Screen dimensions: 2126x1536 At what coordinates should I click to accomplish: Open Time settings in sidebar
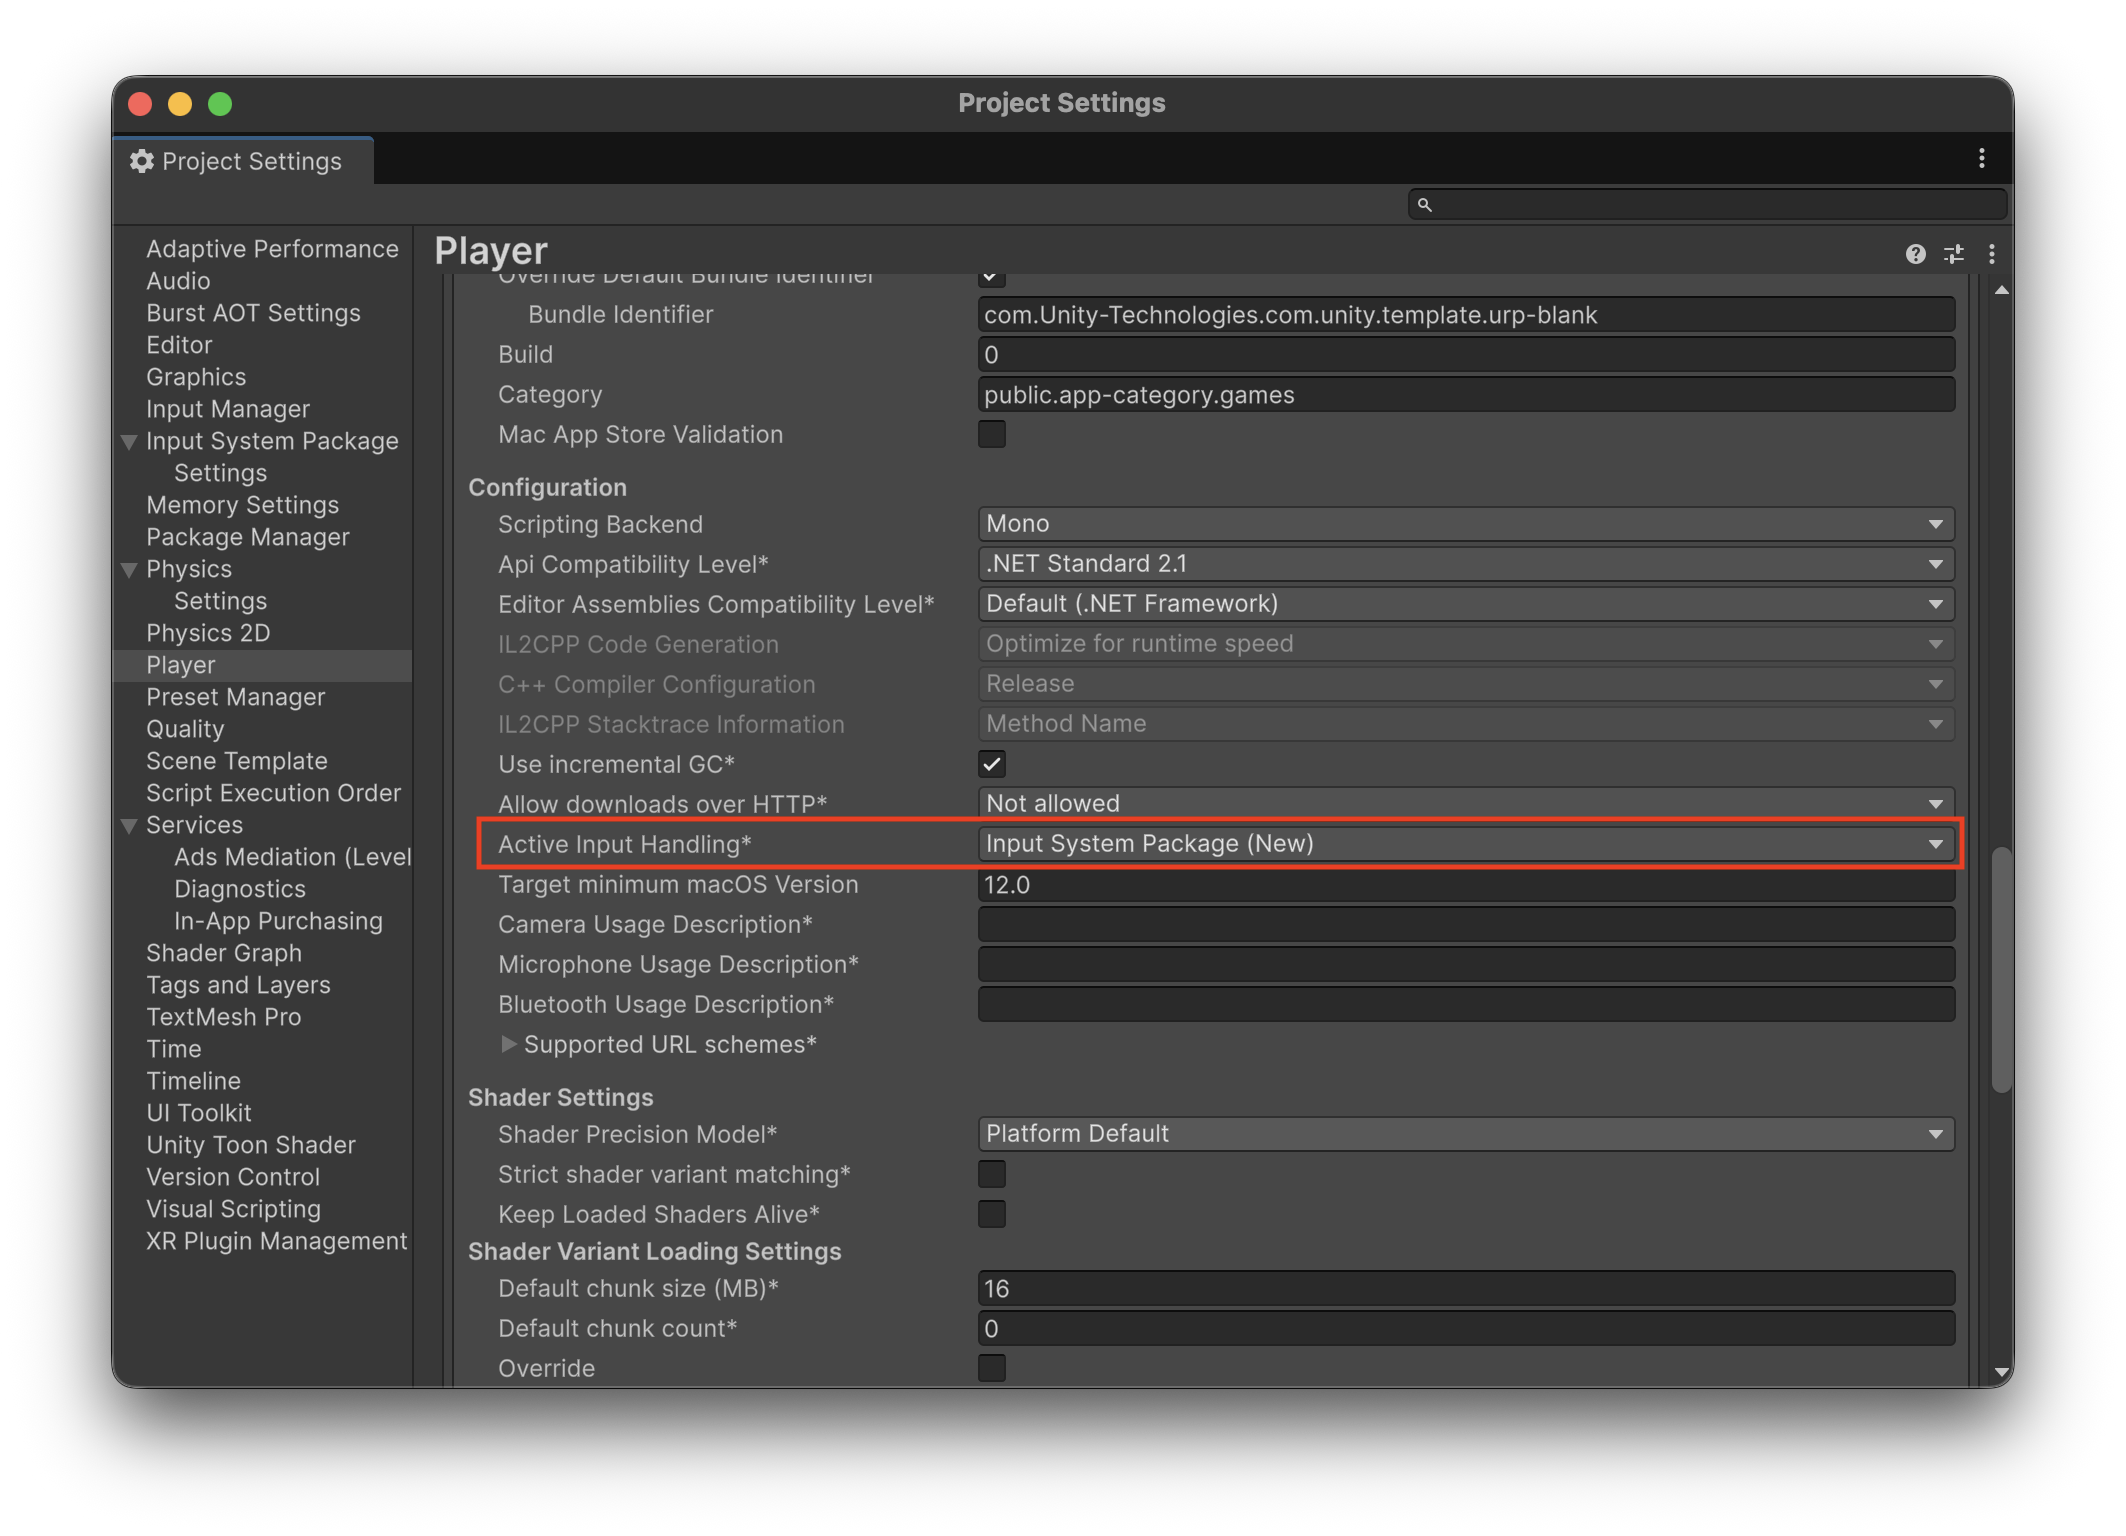coord(173,1049)
